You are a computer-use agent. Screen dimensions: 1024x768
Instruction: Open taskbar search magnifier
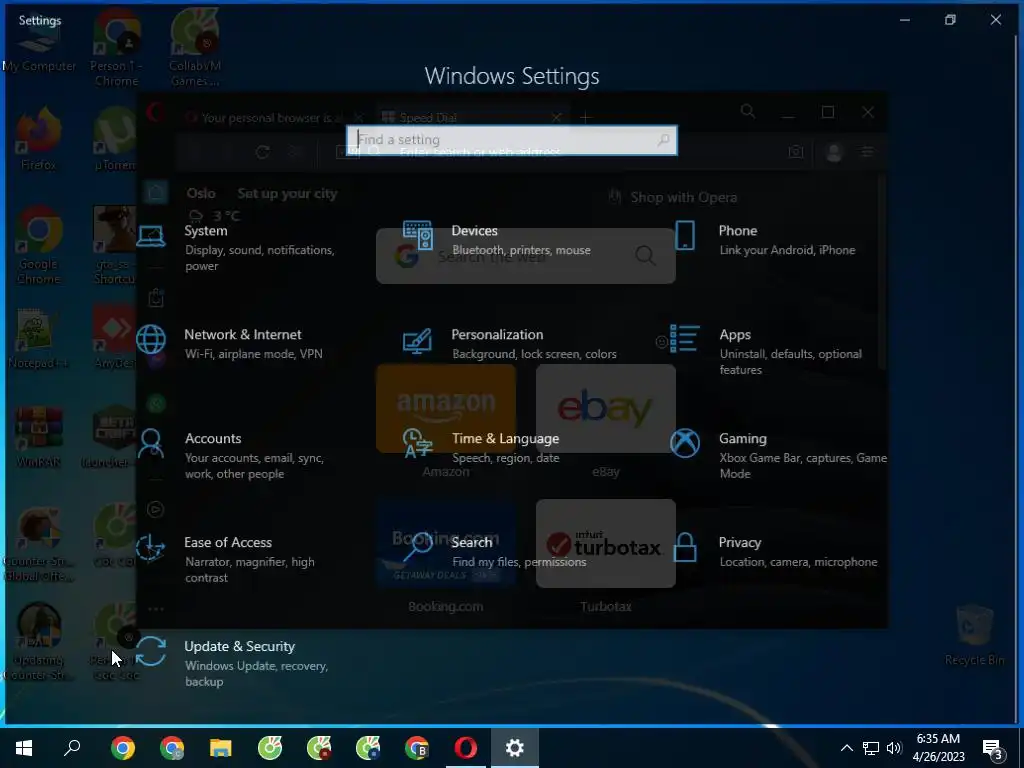[72, 748]
